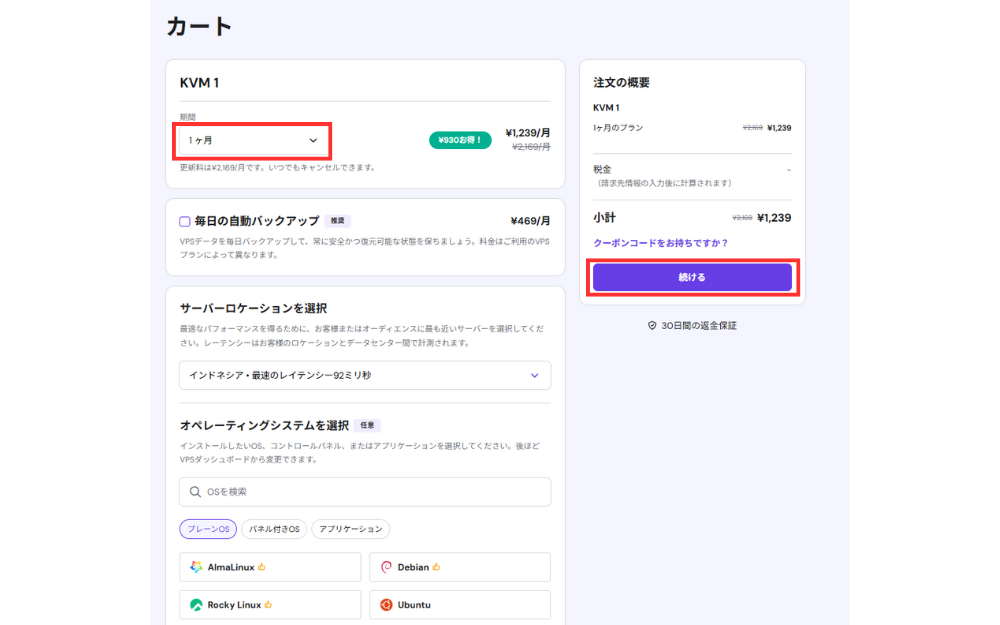Click the 続ける continue button
Viewport: 1000px width, 625px height.
click(x=692, y=277)
